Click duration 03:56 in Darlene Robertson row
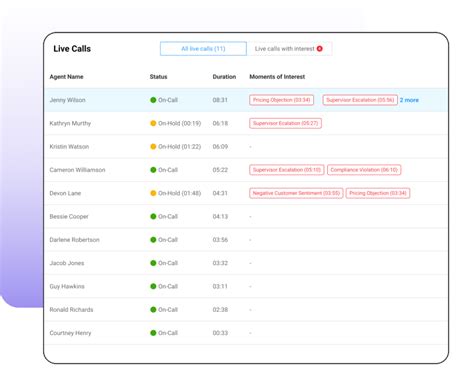 tap(220, 240)
